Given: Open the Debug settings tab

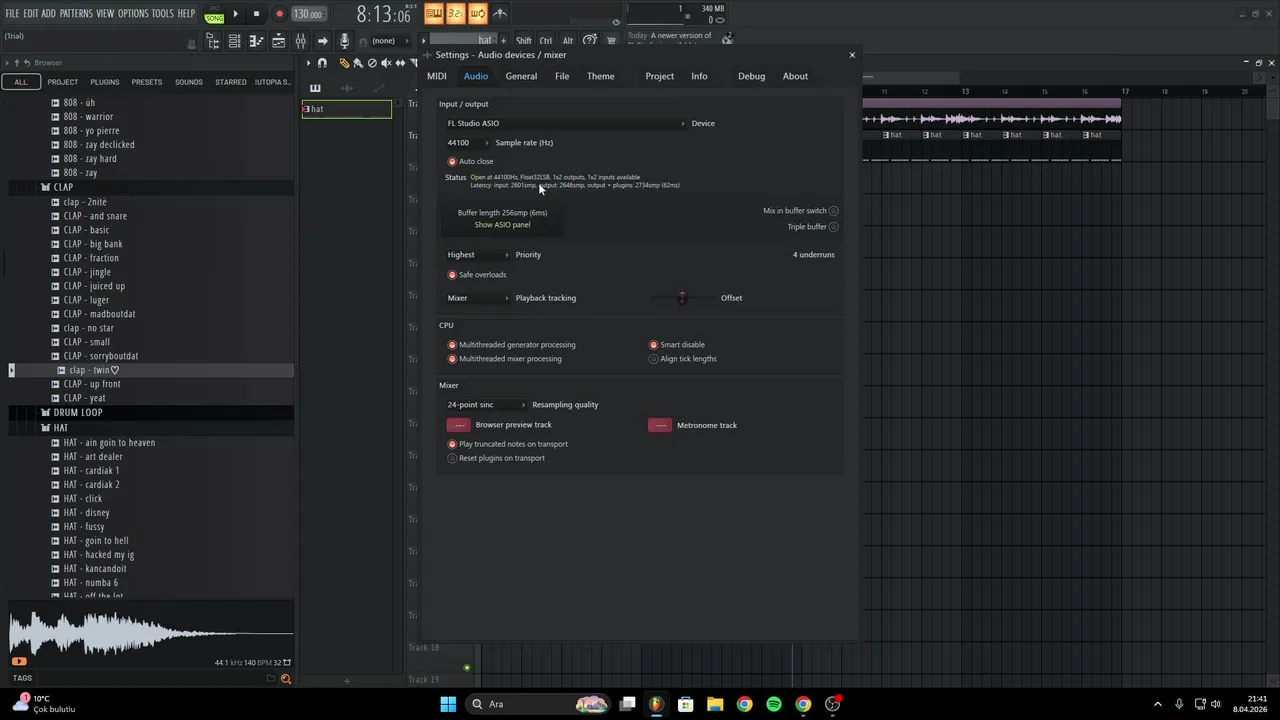Looking at the screenshot, I should point(751,76).
